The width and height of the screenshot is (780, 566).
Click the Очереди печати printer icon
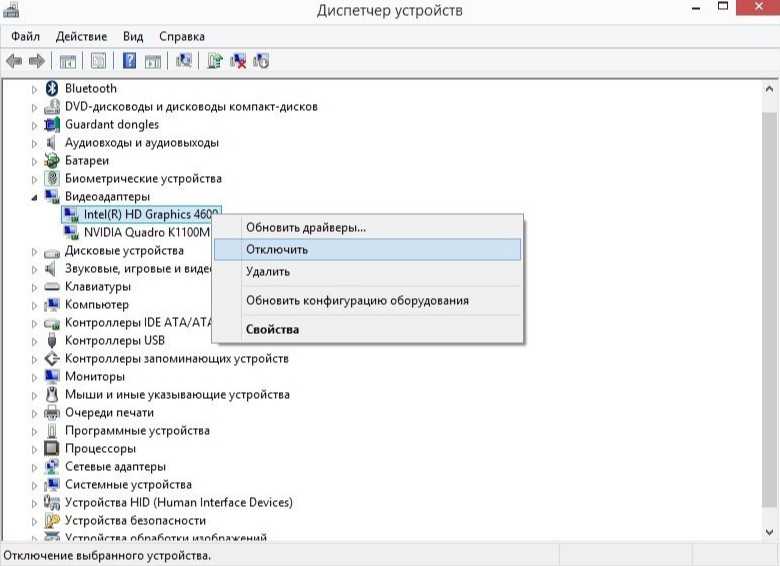point(52,413)
